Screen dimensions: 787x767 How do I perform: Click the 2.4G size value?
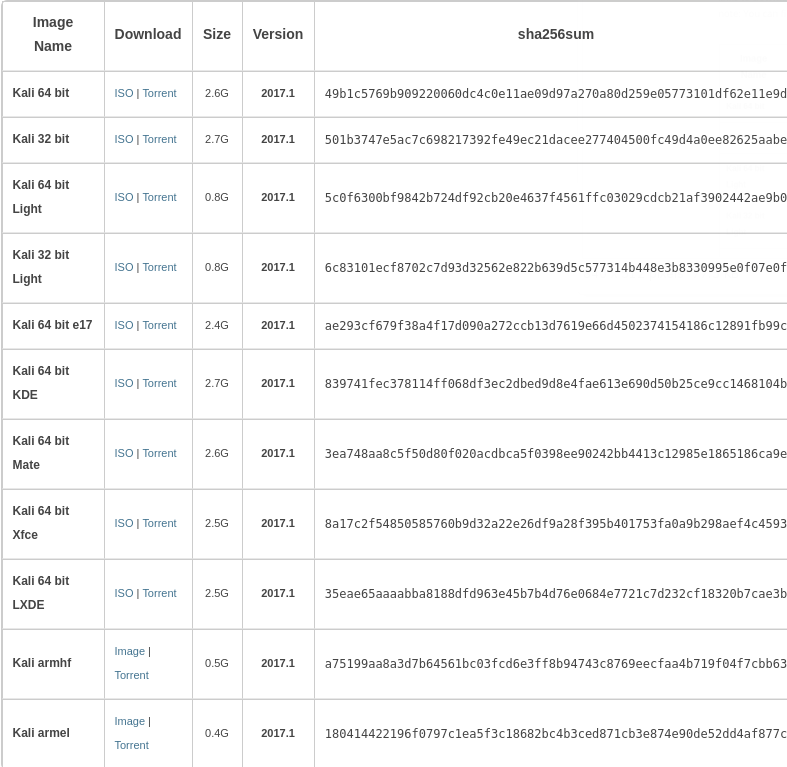(216, 325)
